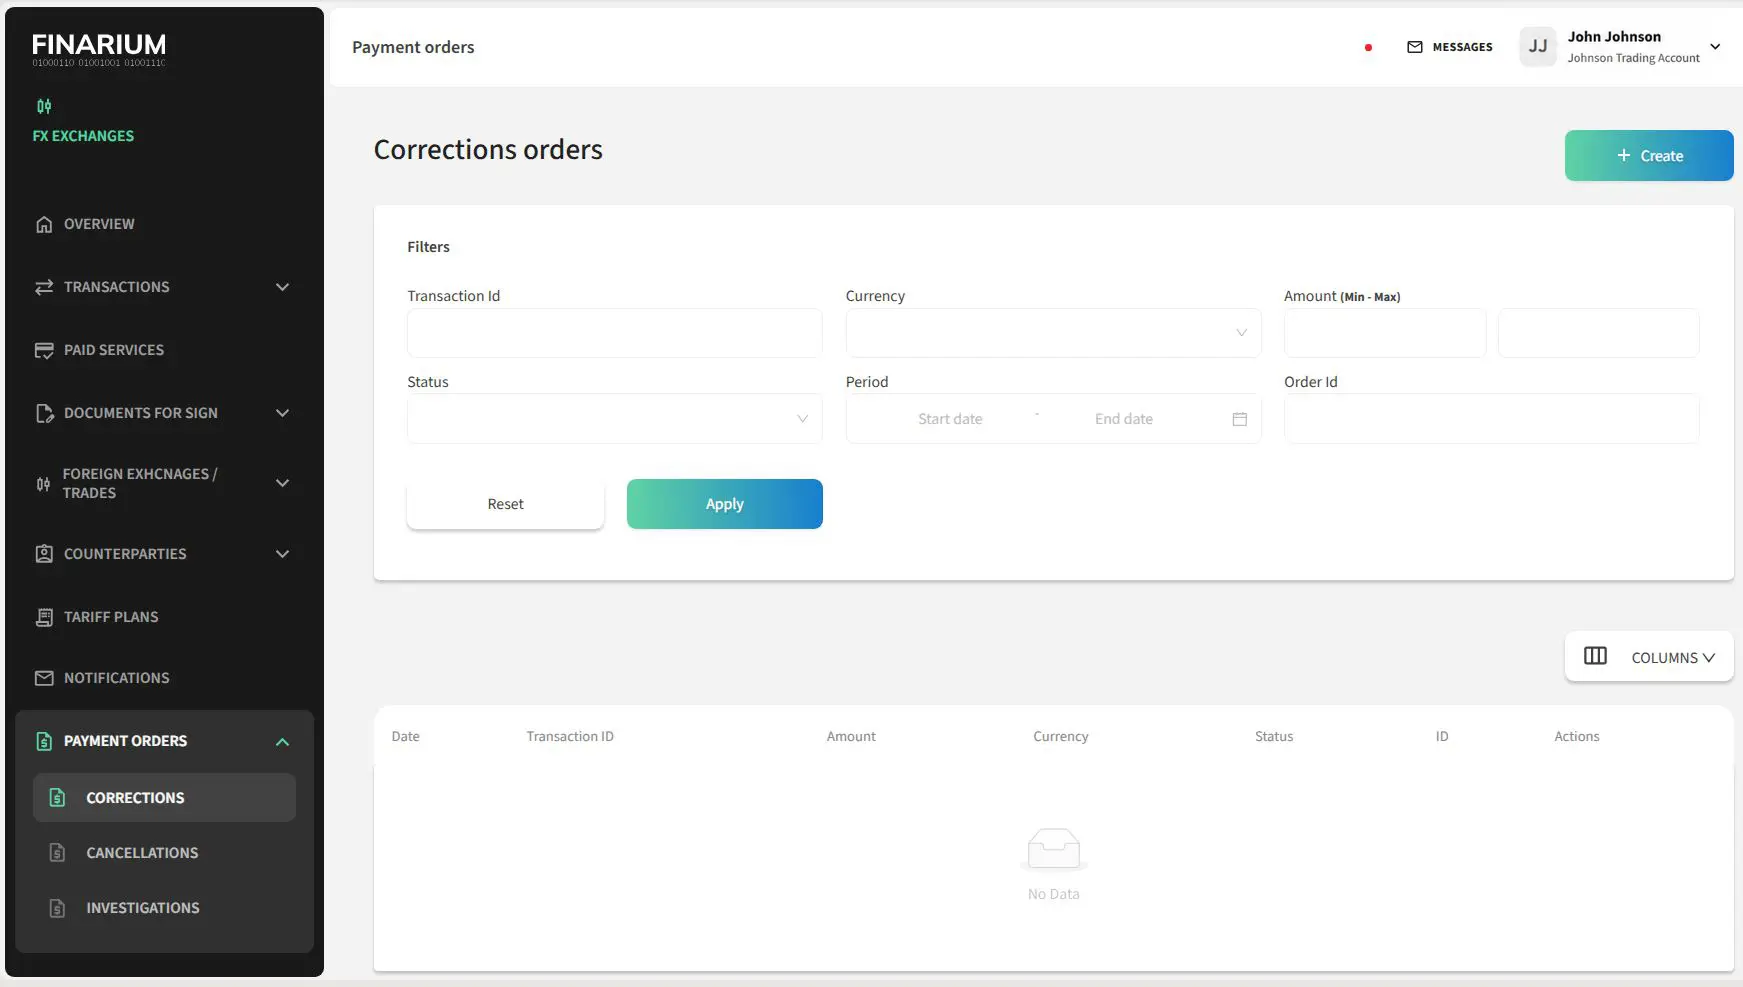The height and width of the screenshot is (987, 1743).
Task: Click the Transaction ID column header
Action: [x=570, y=736]
